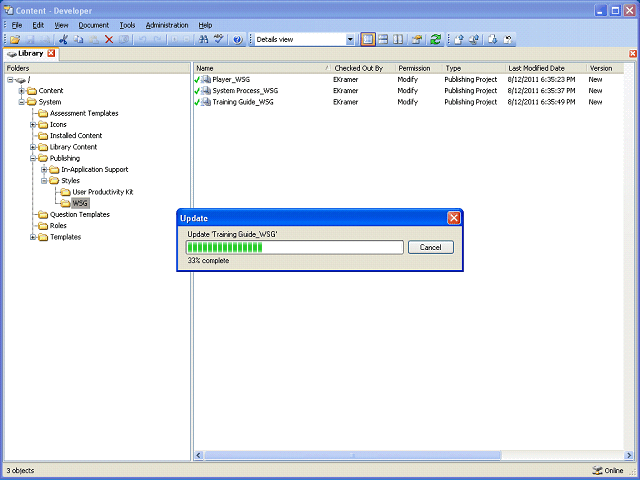Click the Online status icon

[x=597, y=470]
